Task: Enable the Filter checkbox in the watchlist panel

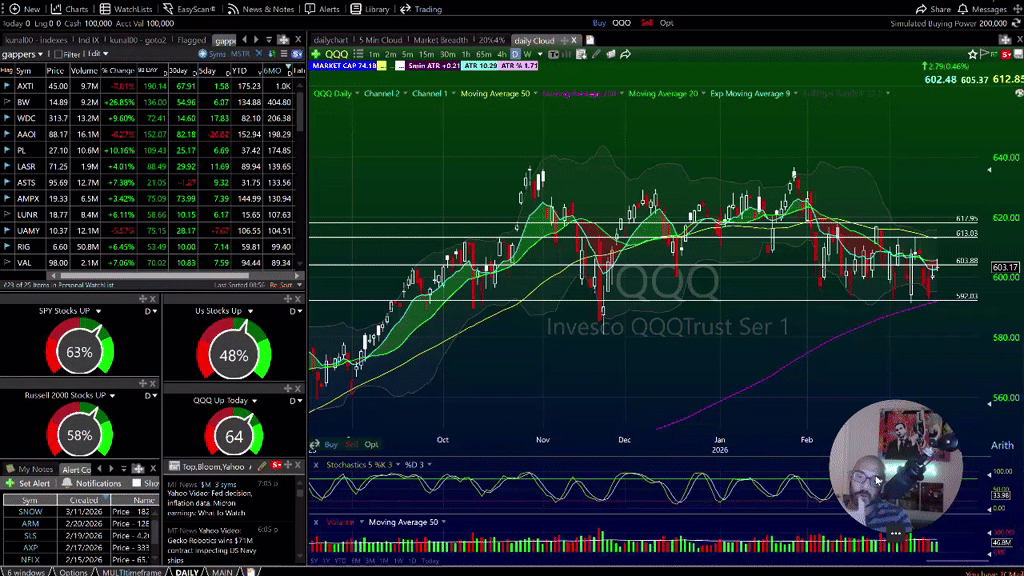Action: (x=58, y=54)
